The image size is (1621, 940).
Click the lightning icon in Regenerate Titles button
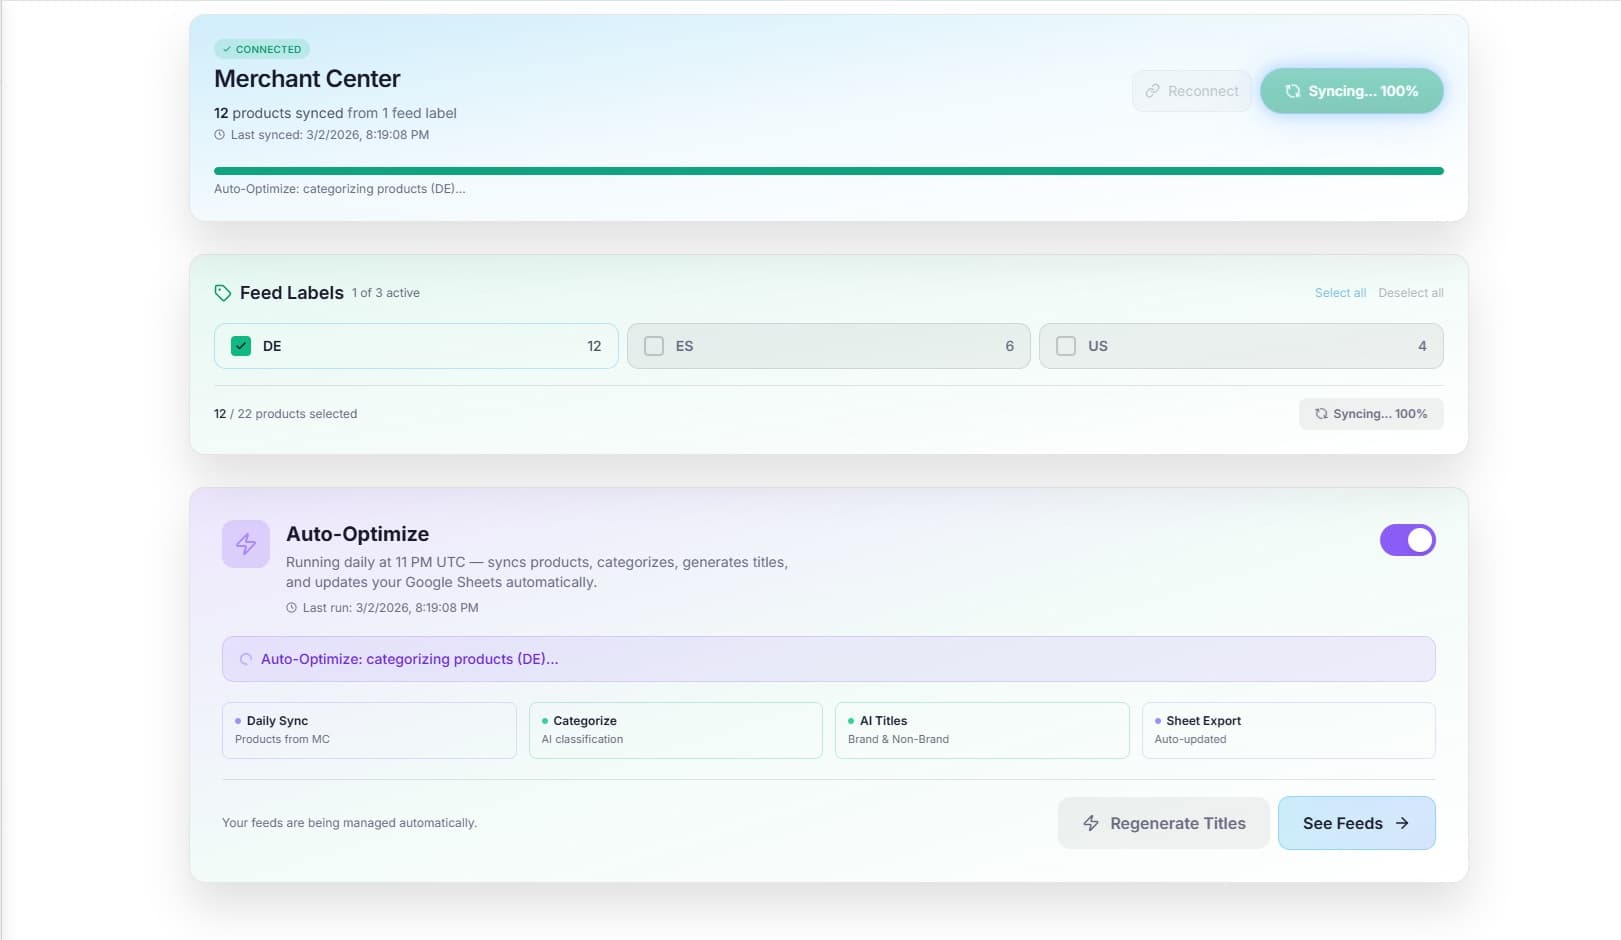[1090, 823]
